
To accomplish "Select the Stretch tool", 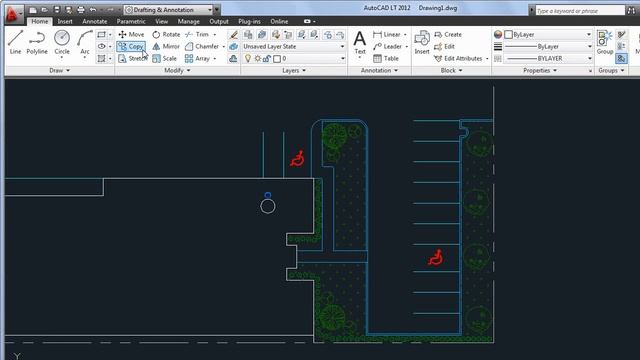I will [x=132, y=59].
